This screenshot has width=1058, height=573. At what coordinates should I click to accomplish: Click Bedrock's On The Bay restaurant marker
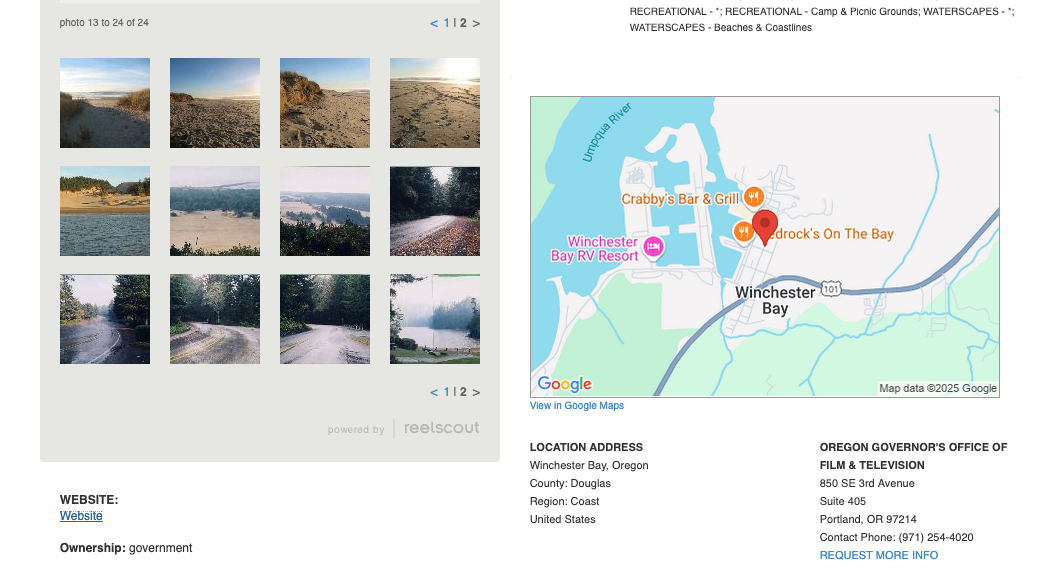pos(743,233)
